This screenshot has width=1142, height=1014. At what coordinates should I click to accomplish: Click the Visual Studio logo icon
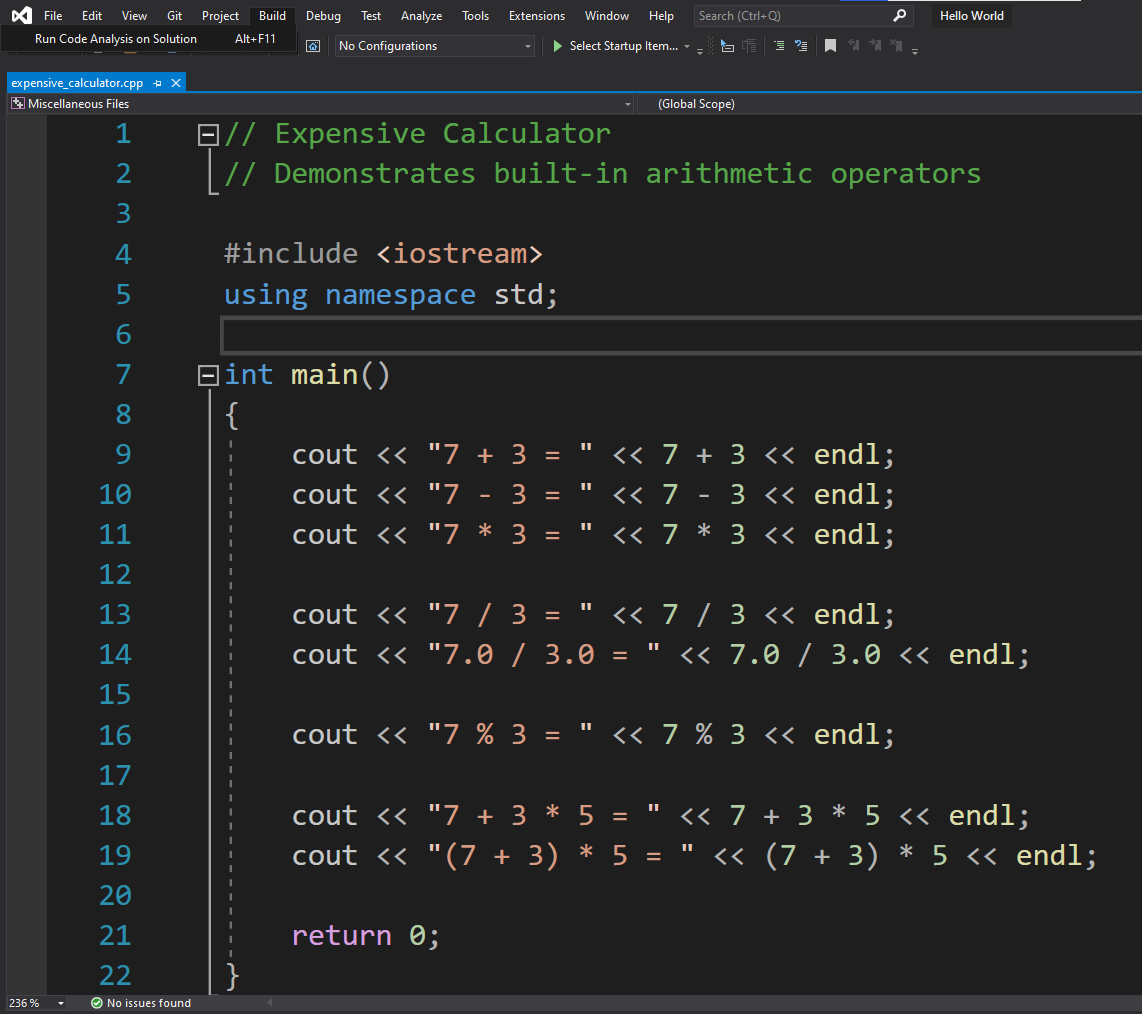(x=21, y=15)
